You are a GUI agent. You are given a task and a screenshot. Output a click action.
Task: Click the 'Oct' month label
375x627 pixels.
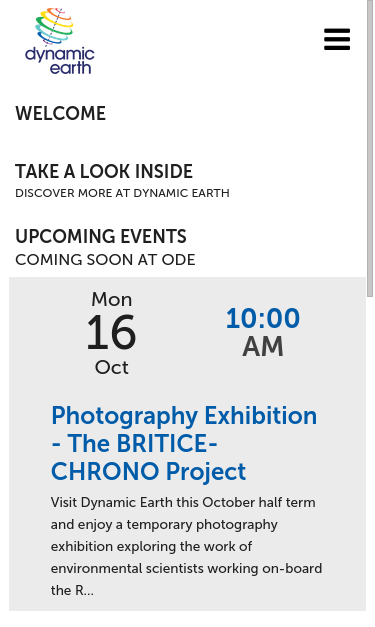pyautogui.click(x=112, y=367)
